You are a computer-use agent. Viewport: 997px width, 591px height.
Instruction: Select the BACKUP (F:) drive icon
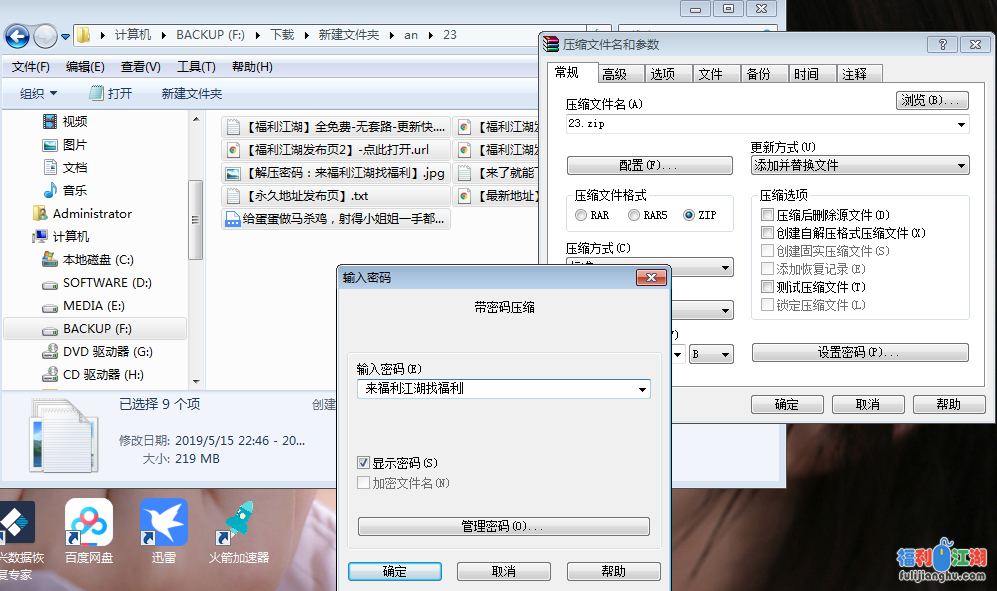pos(50,329)
